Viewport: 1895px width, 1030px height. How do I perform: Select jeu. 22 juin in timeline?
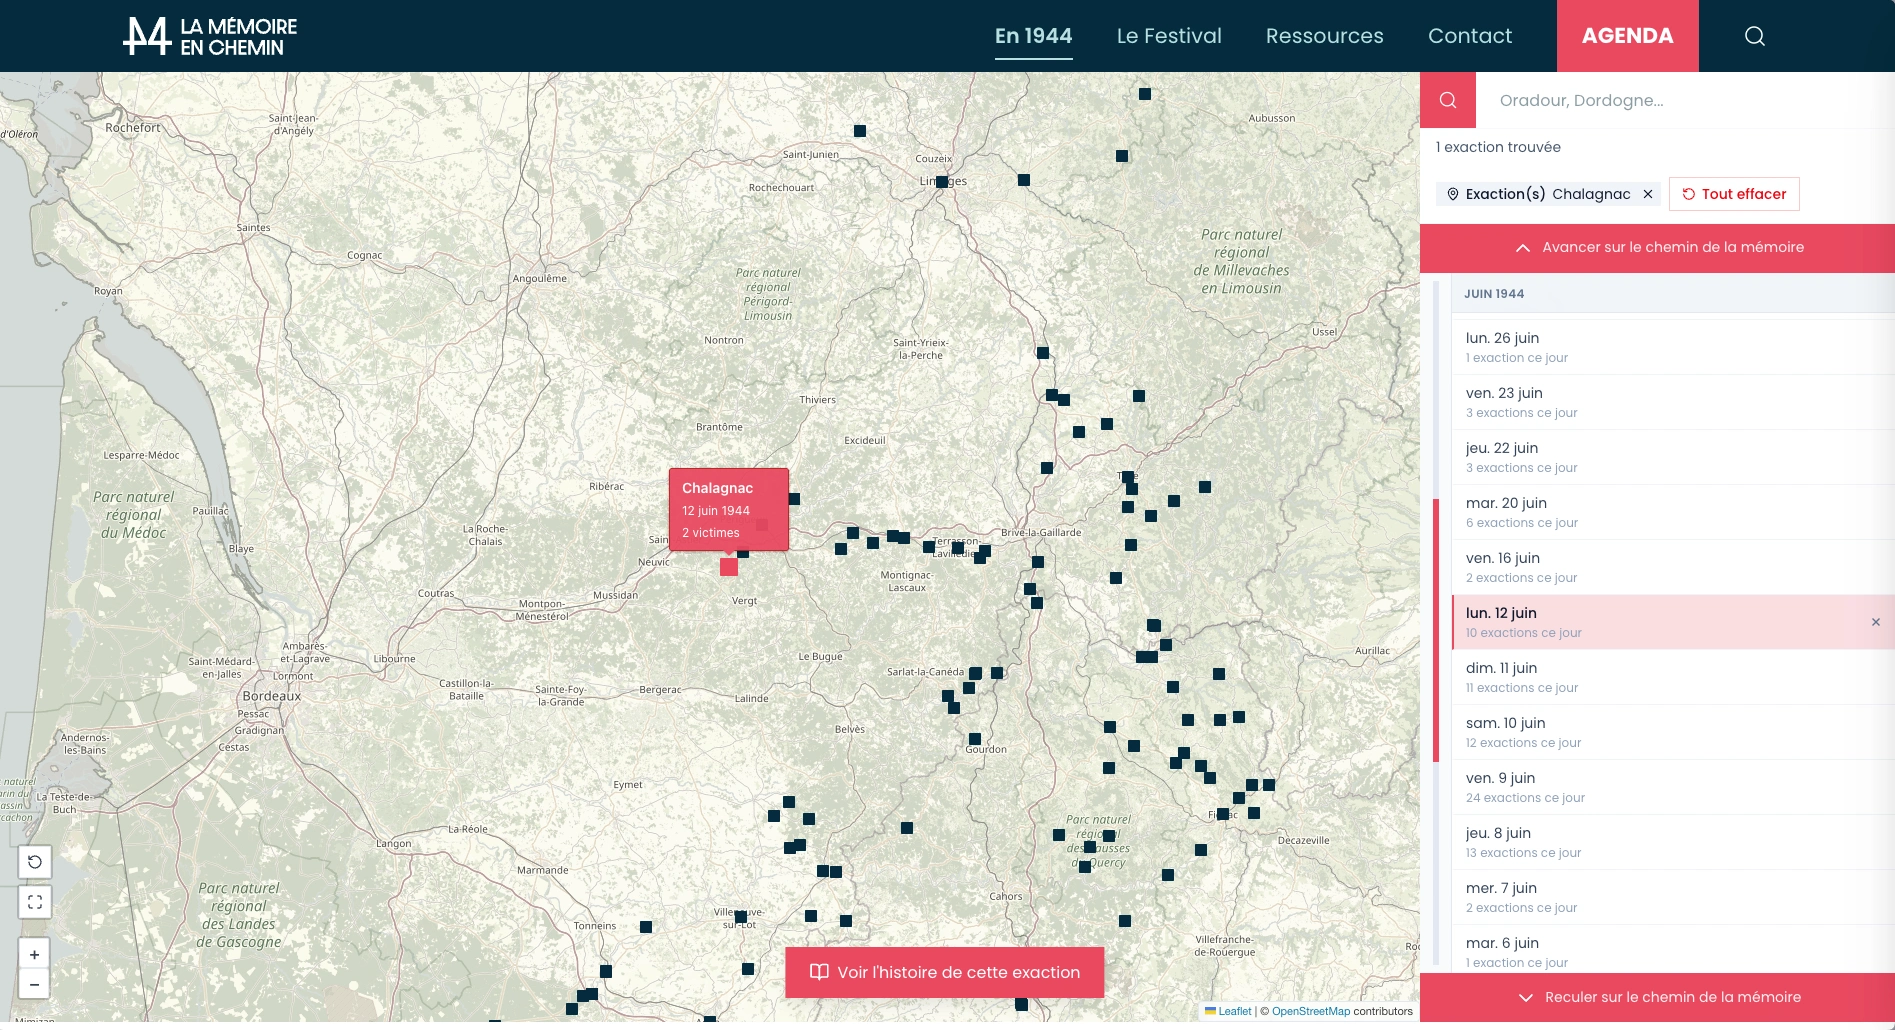click(x=1673, y=457)
